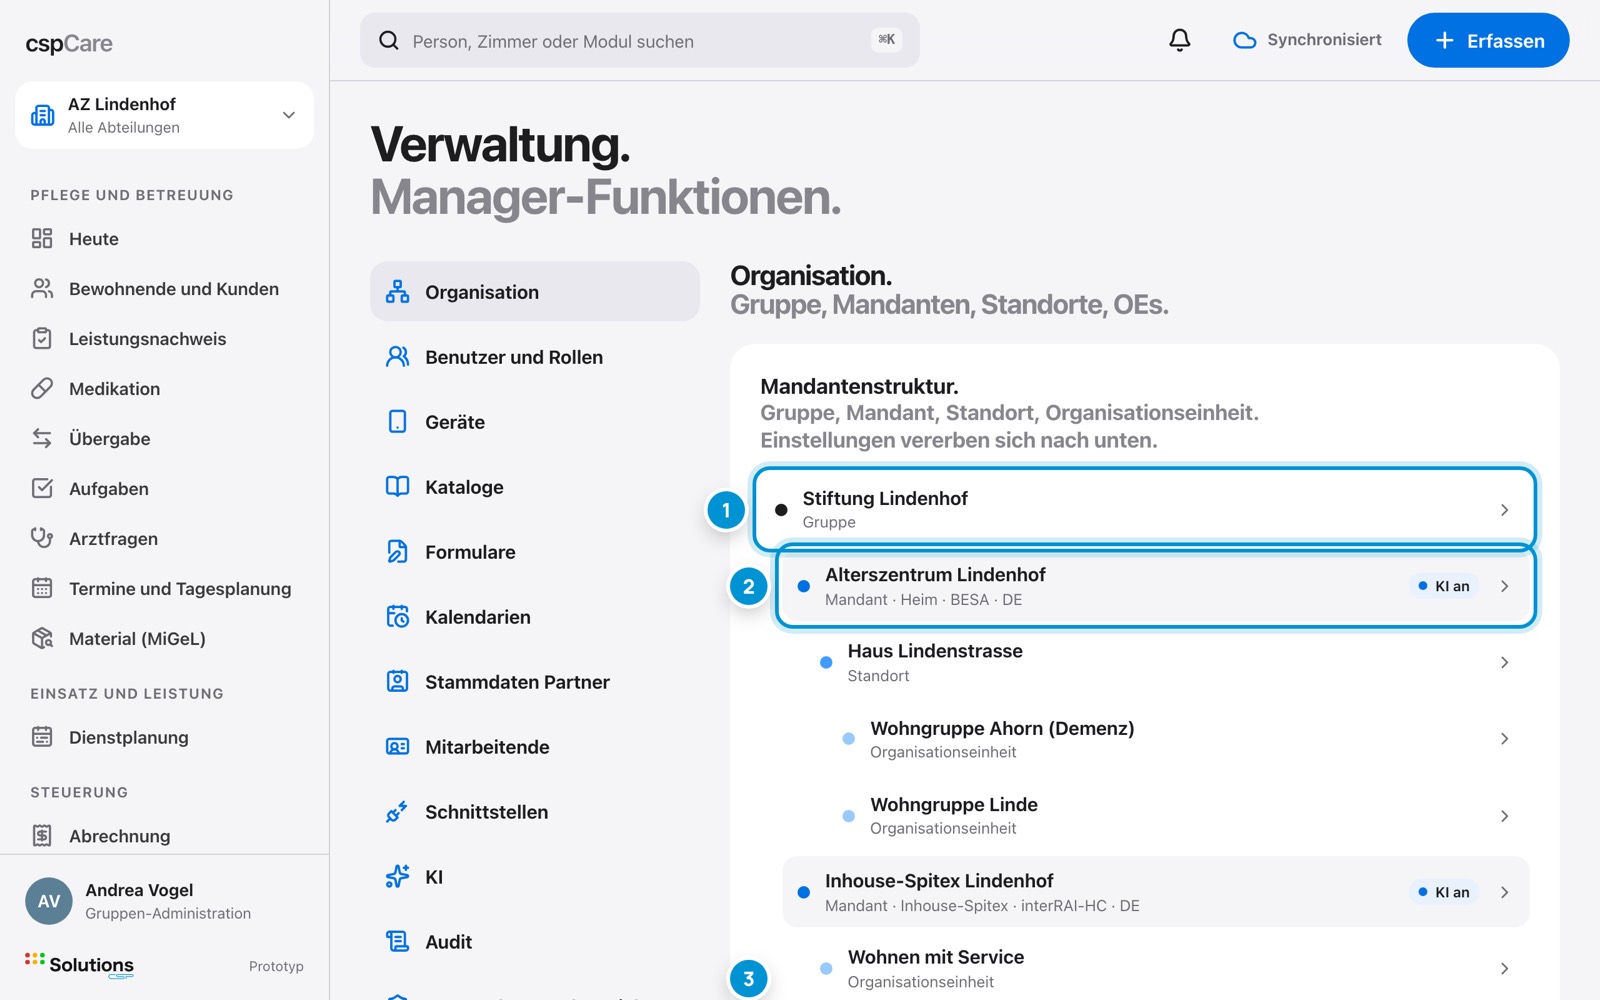Expand the Wohnen mit Service chevron
This screenshot has height=1000, width=1600.
coord(1504,968)
